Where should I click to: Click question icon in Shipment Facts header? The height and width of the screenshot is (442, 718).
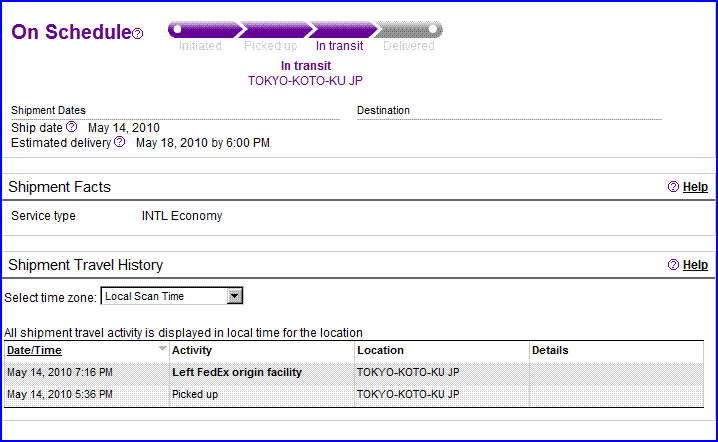[x=673, y=187]
